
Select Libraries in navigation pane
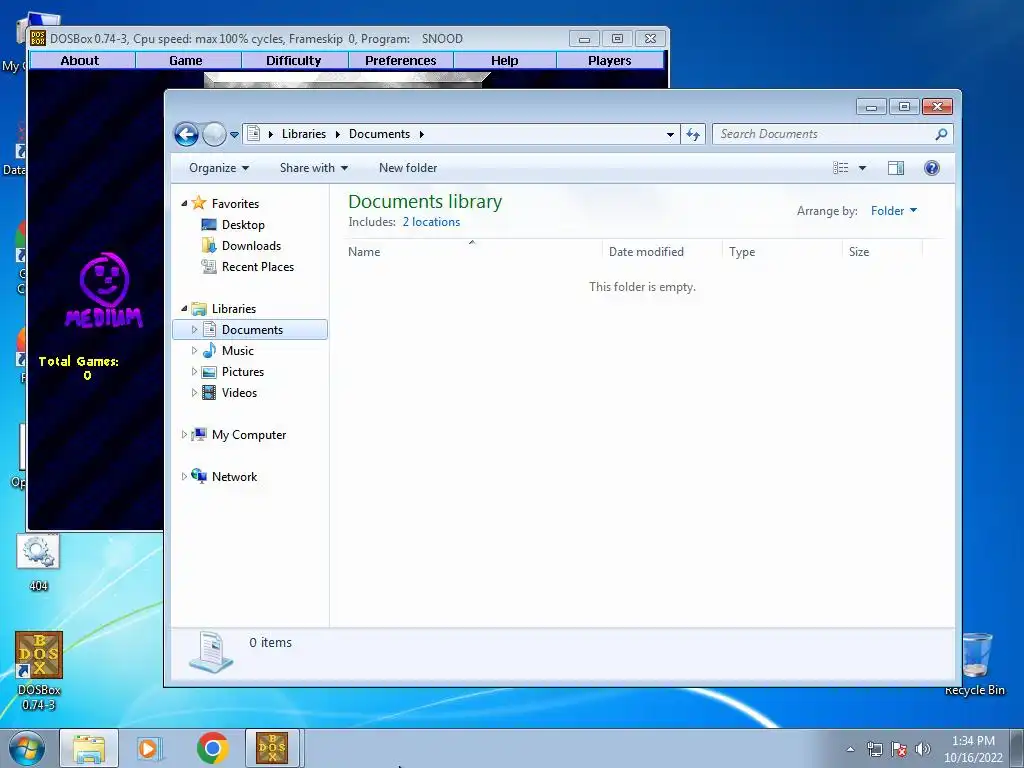[x=234, y=309]
